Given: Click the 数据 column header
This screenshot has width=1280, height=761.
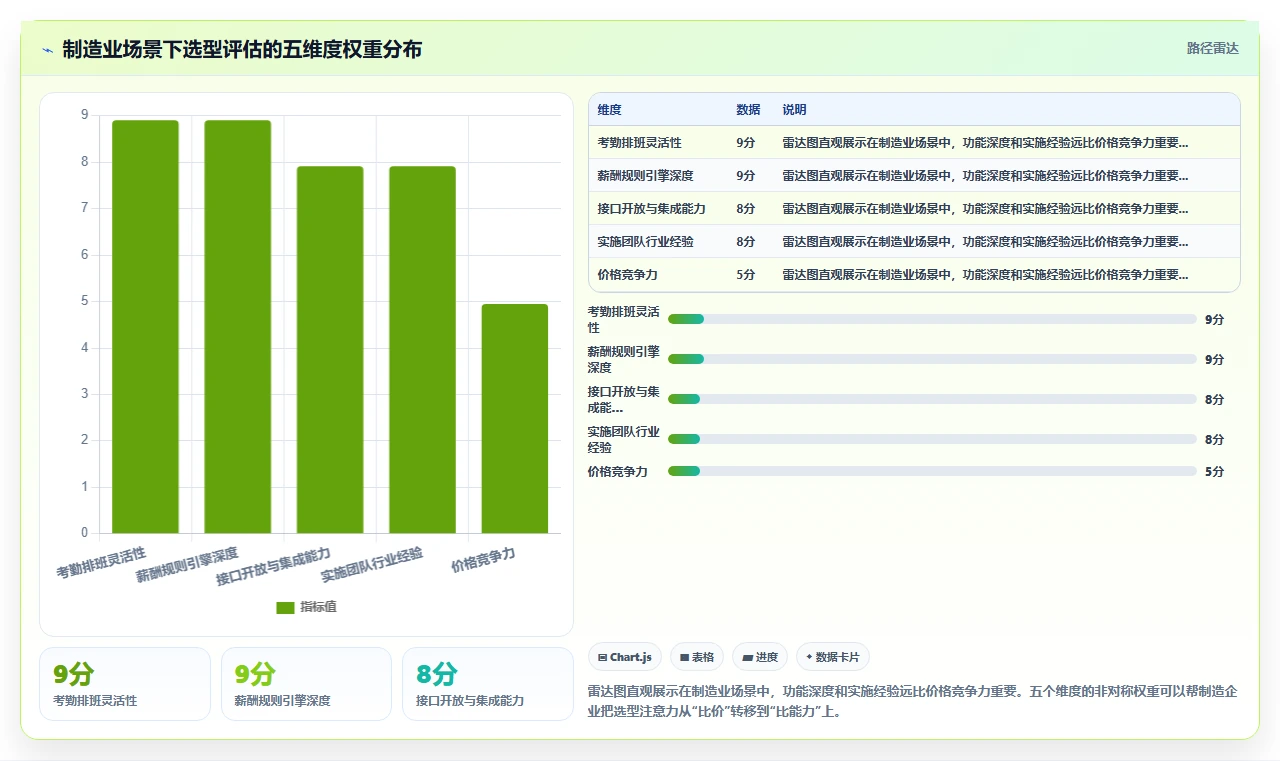Looking at the screenshot, I should pyautogui.click(x=748, y=110).
